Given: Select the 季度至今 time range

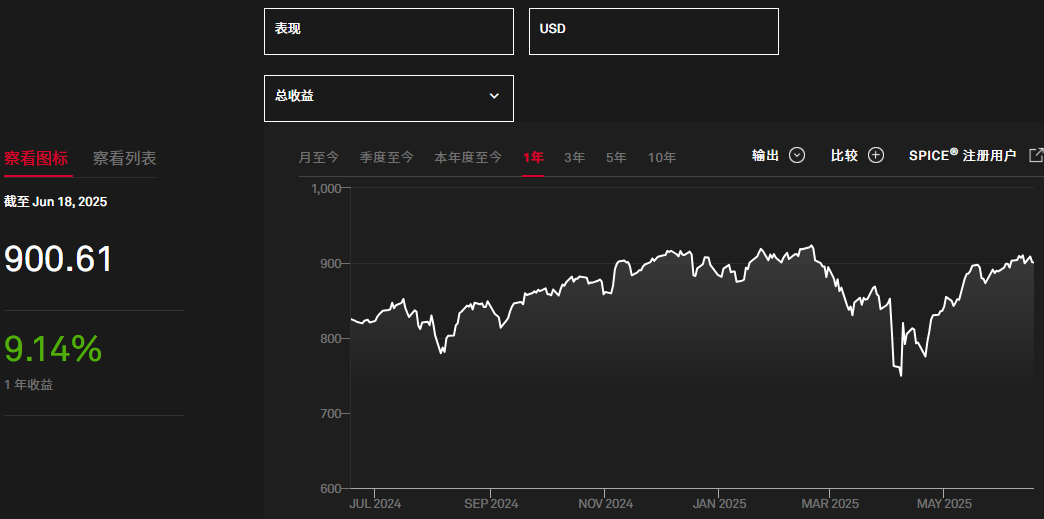Looking at the screenshot, I should [387, 158].
